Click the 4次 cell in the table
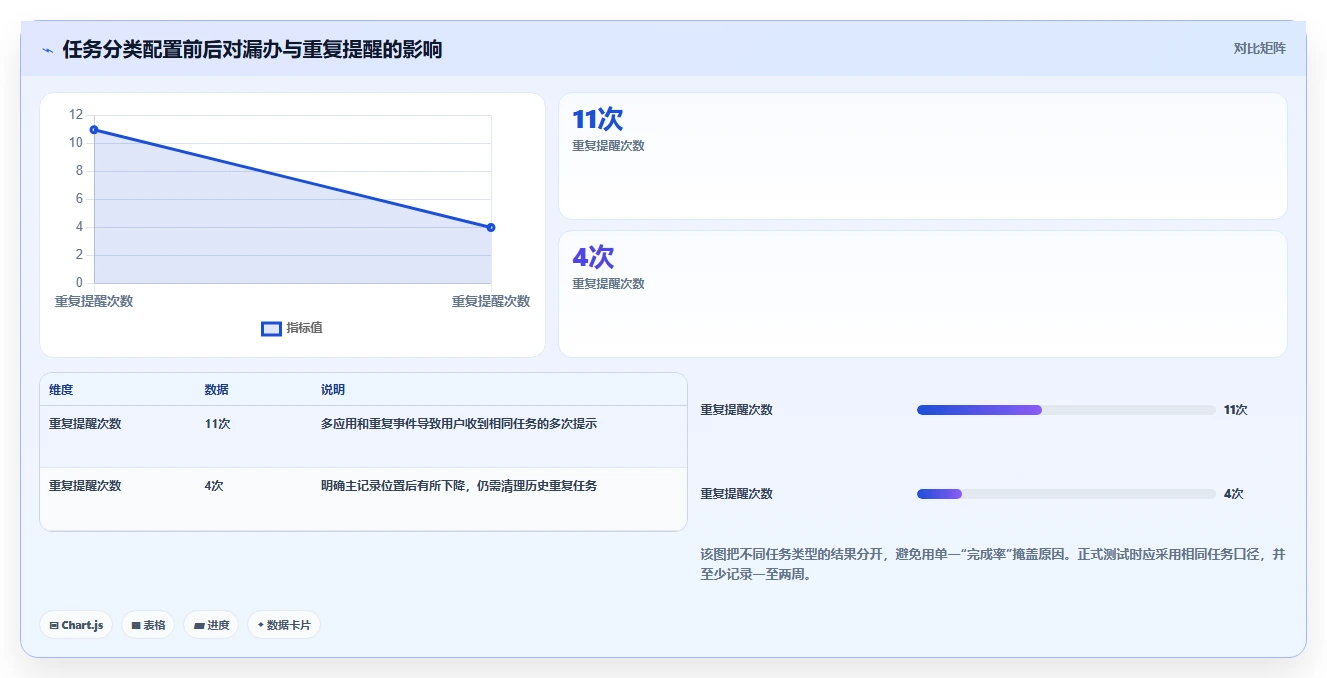This screenshot has width=1327, height=678. coord(214,486)
